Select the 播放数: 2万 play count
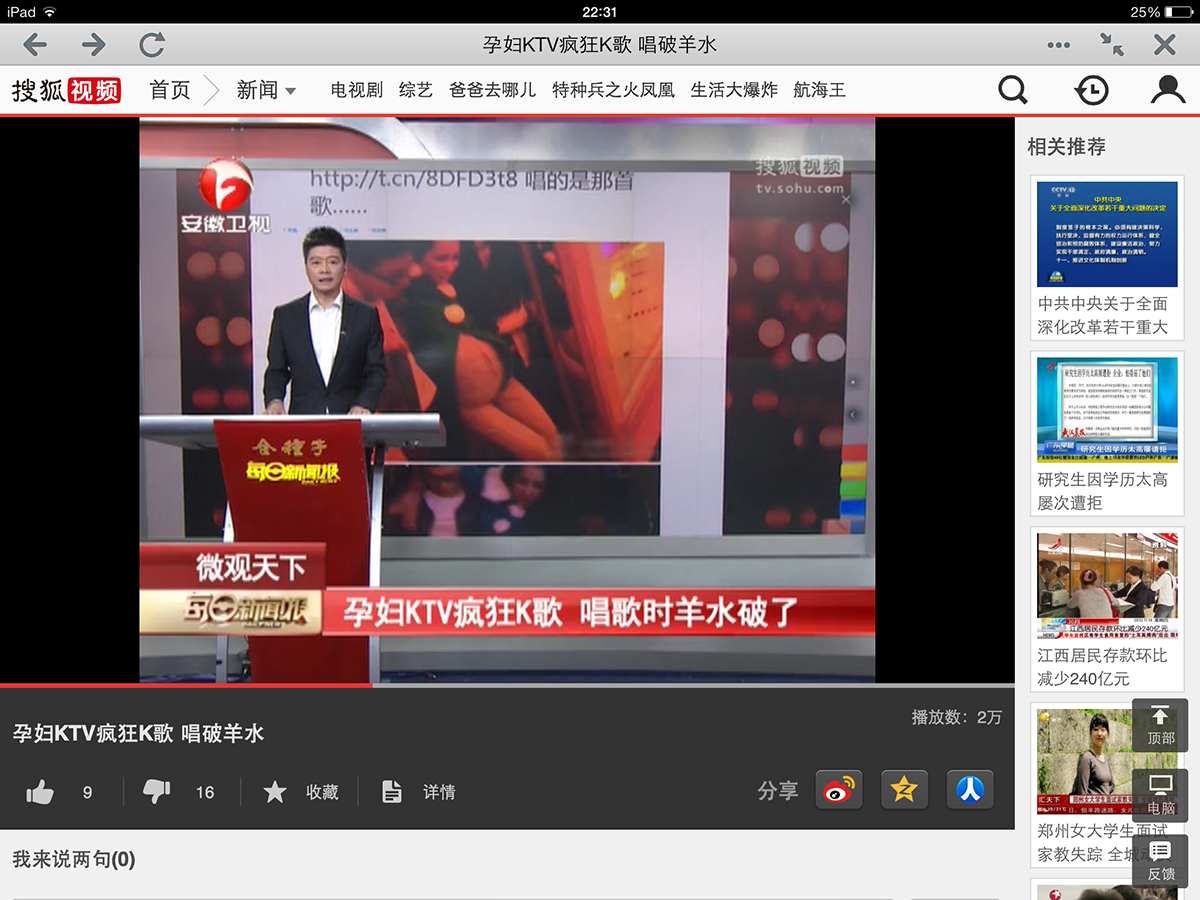The height and width of the screenshot is (900, 1200). click(956, 717)
